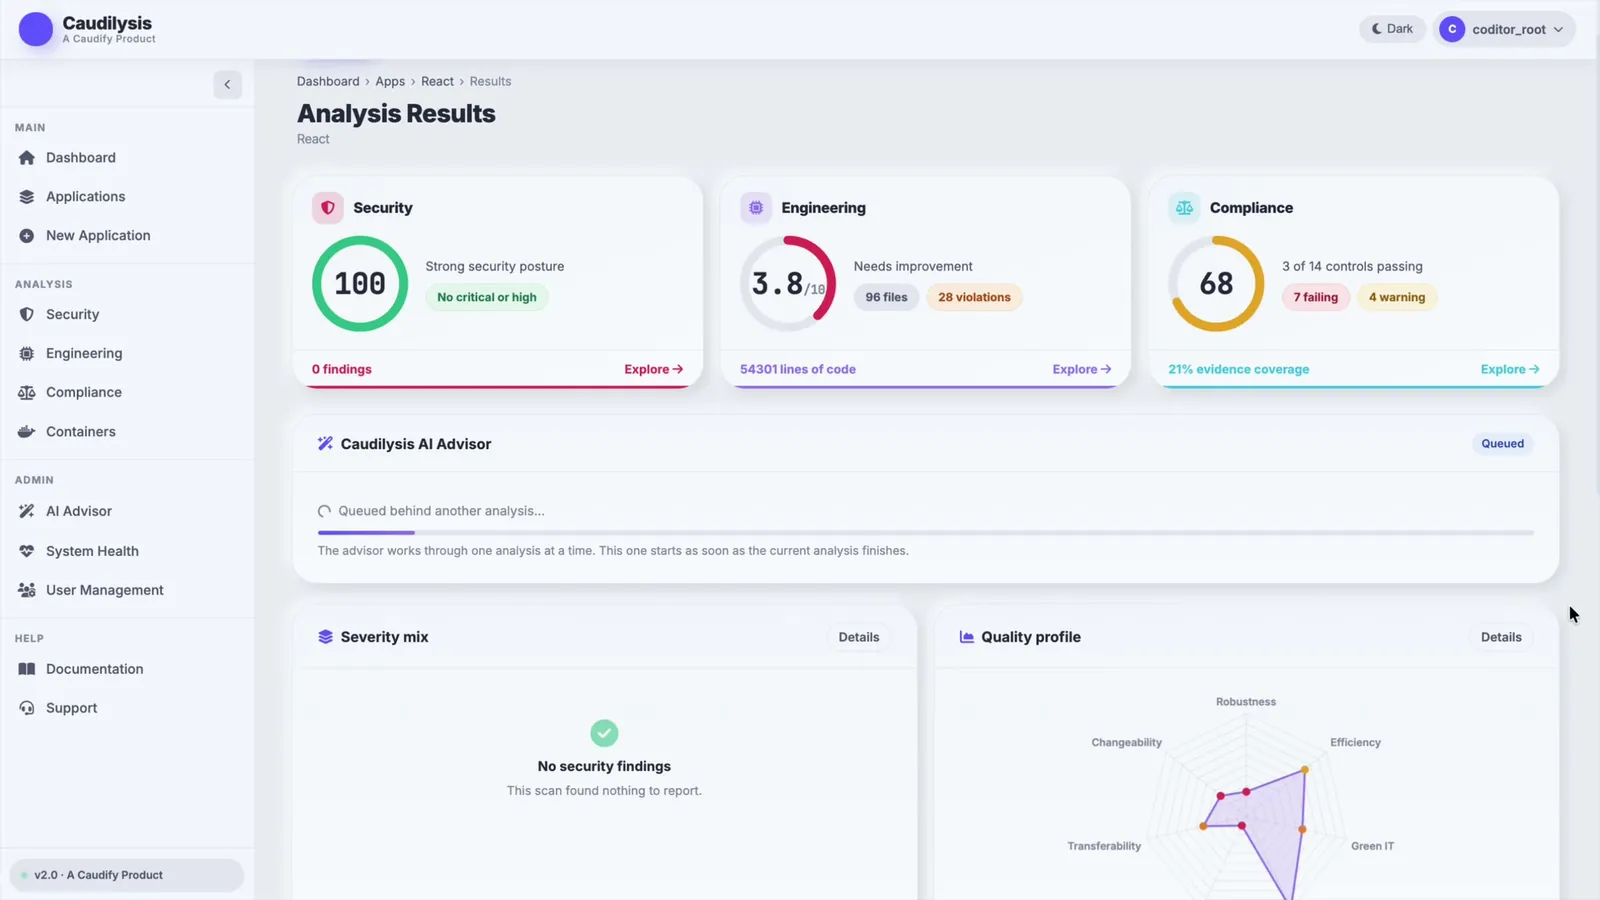The width and height of the screenshot is (1600, 900).
Task: Open User Management page
Action: tap(127, 590)
